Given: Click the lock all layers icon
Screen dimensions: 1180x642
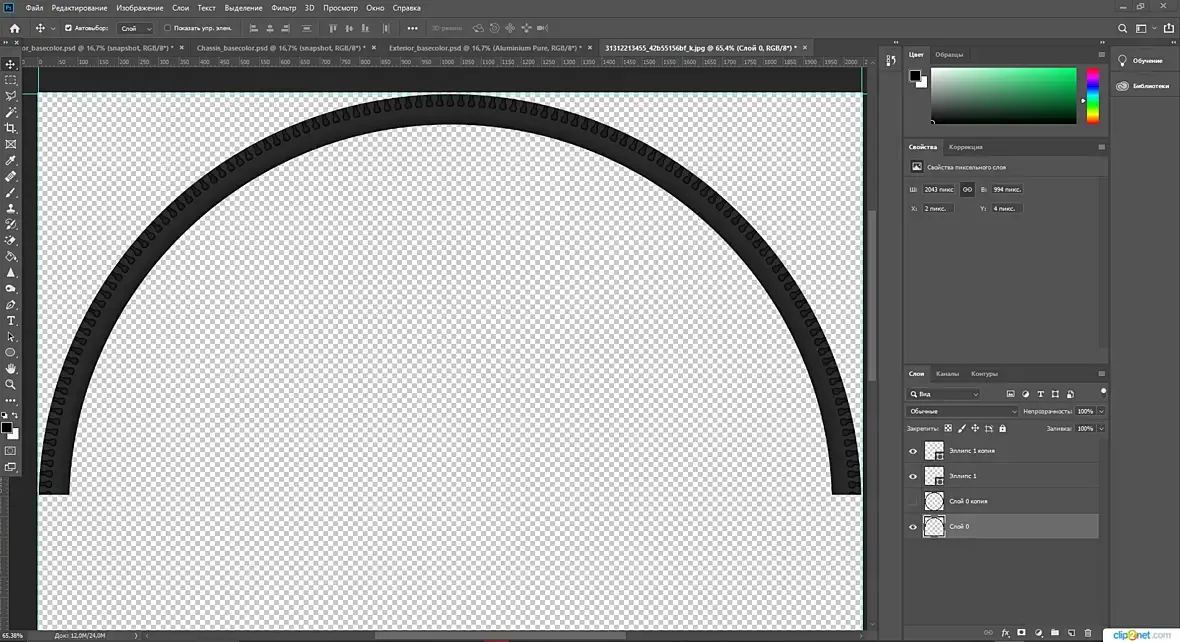Looking at the screenshot, I should [1002, 428].
